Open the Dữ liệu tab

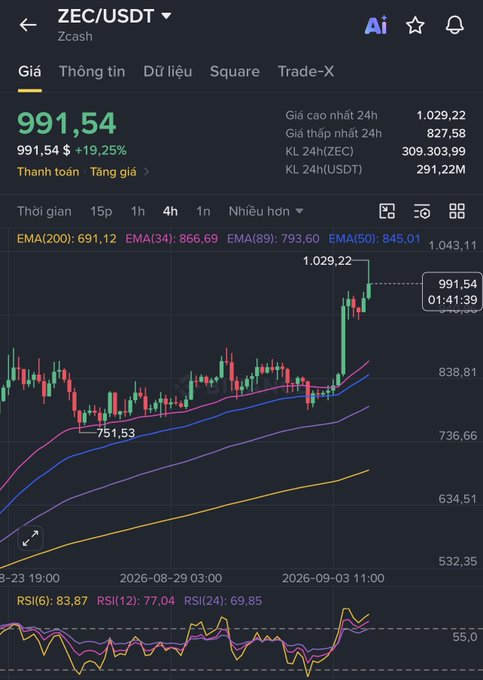click(x=168, y=72)
